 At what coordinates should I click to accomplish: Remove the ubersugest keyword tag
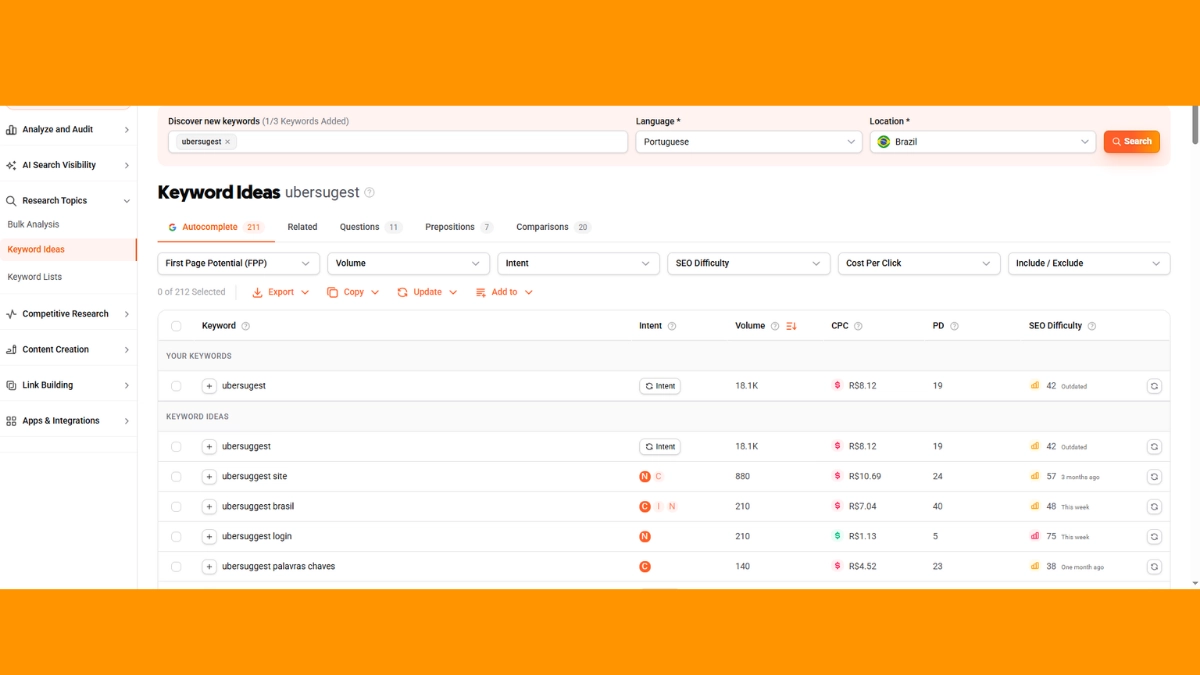[228, 142]
